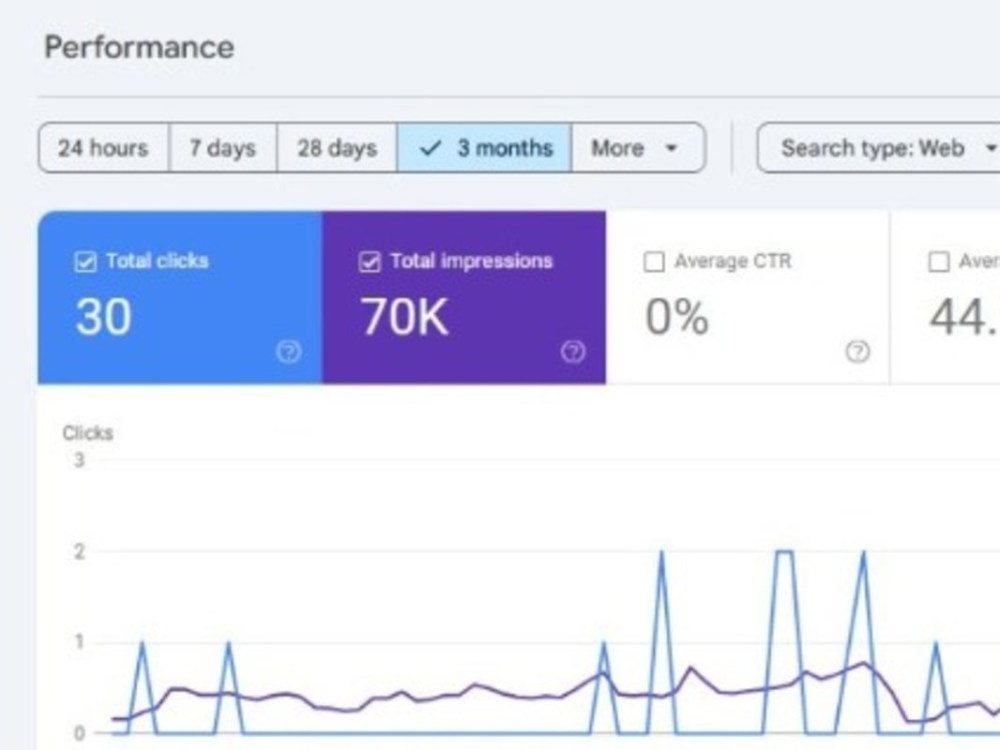The height and width of the screenshot is (750, 1000).
Task: Open help icon on Average CTR card
Action: (x=857, y=351)
